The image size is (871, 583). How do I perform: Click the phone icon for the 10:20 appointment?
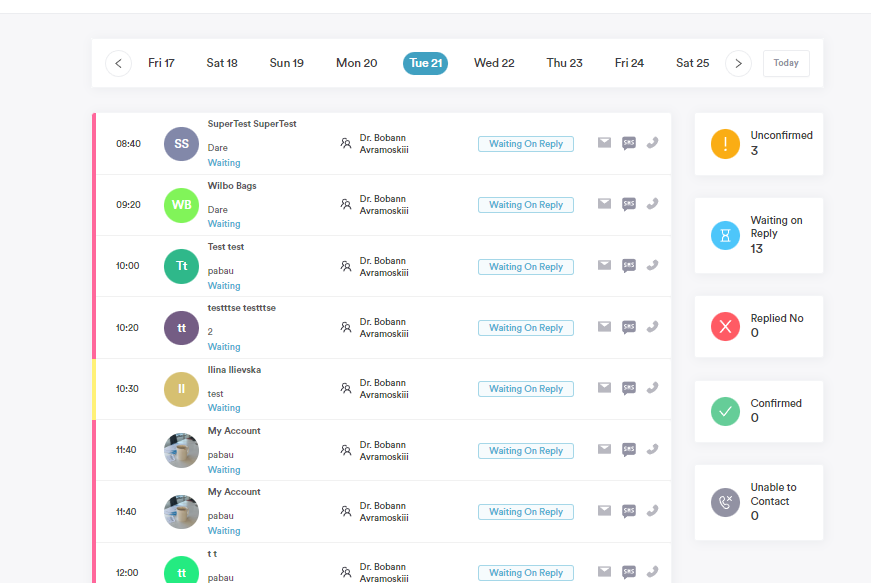pos(652,327)
